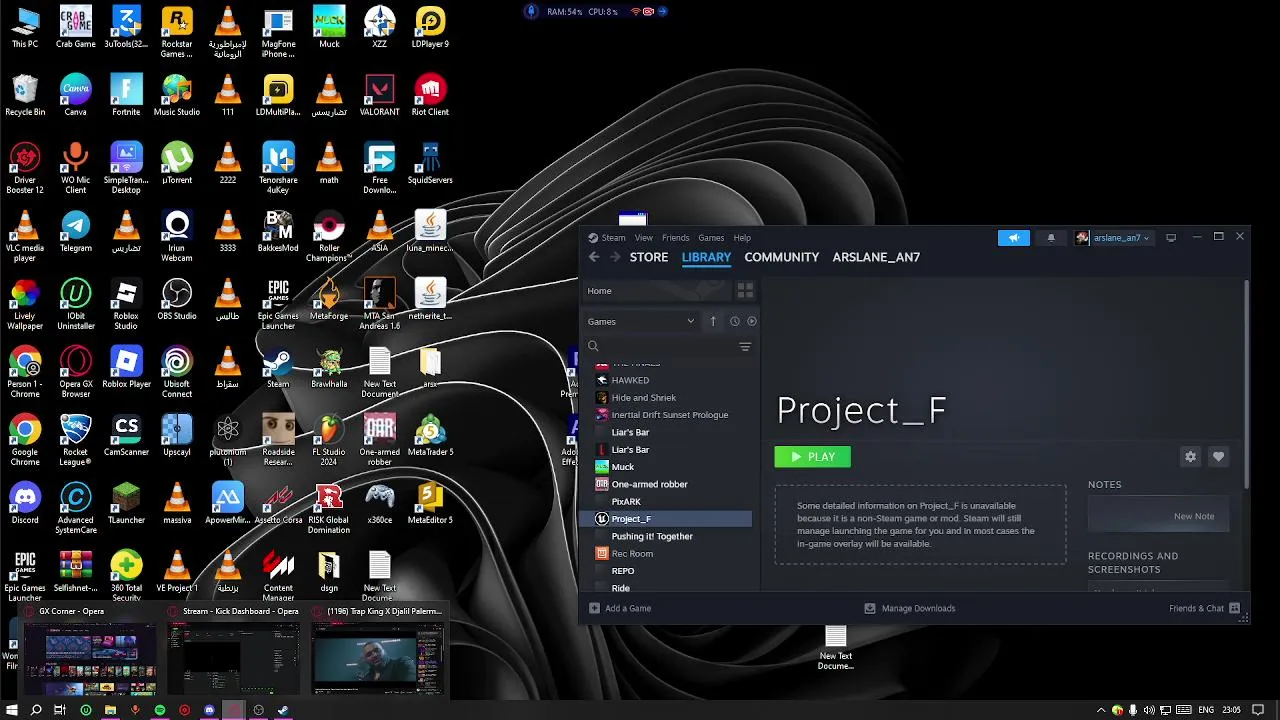Open Manage Downloads
The height and width of the screenshot is (720, 1280).
[x=910, y=608]
